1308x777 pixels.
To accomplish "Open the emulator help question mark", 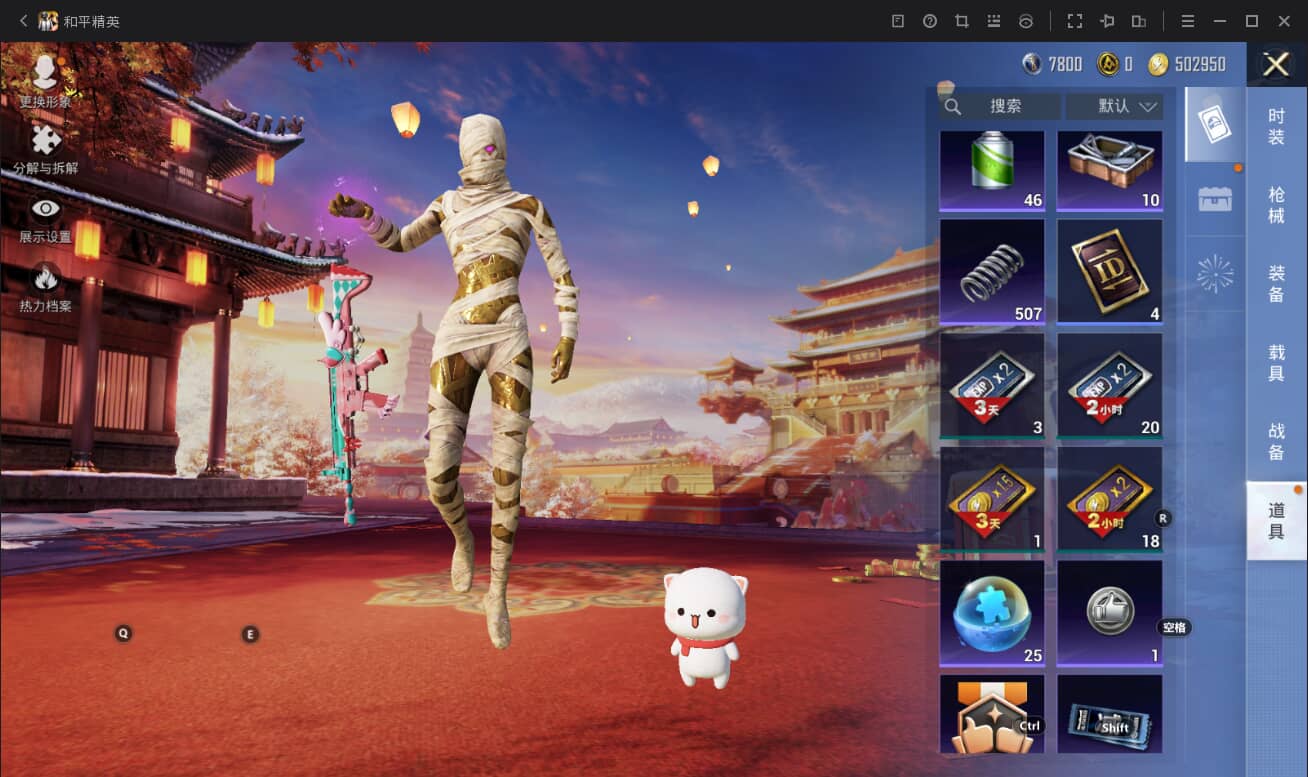I will pyautogui.click(x=930, y=21).
